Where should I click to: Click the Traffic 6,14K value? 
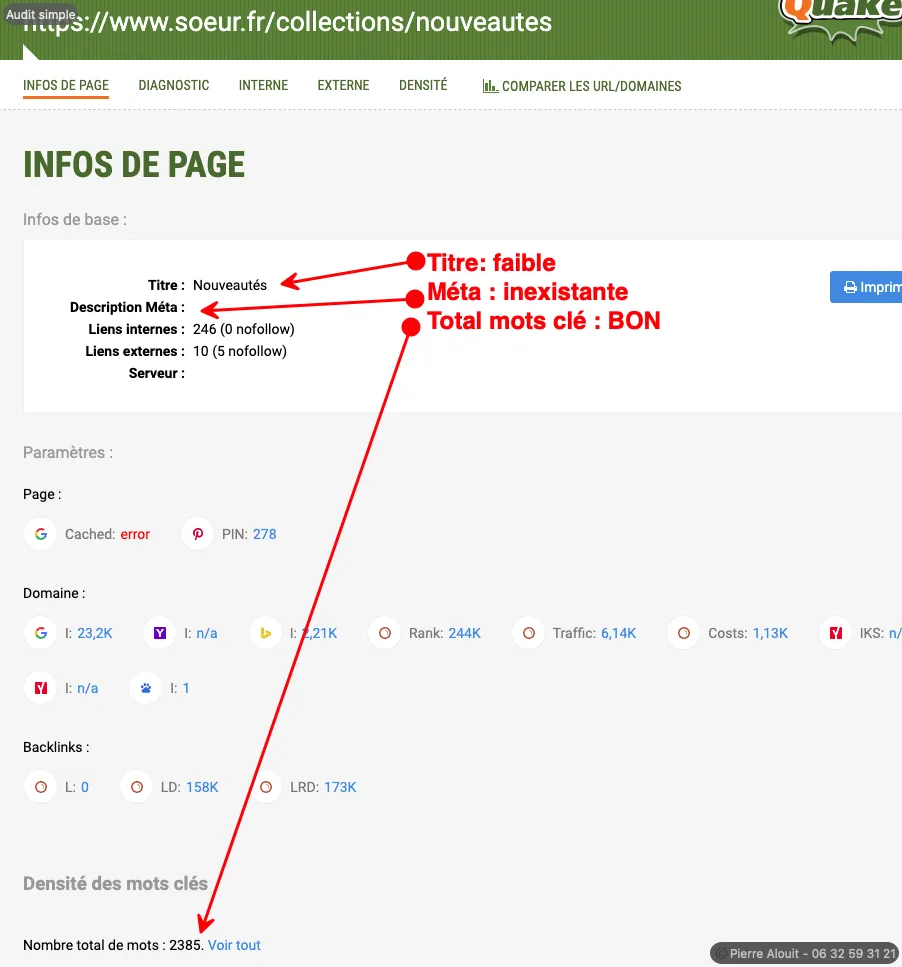618,633
